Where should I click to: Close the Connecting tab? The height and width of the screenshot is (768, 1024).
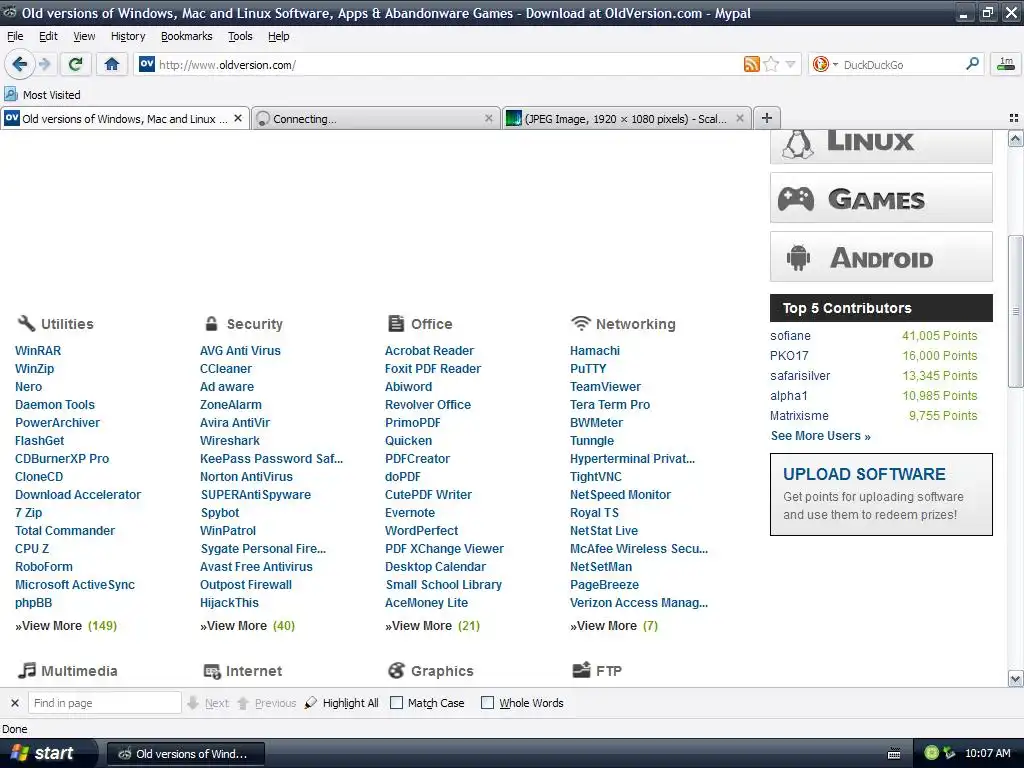488,118
